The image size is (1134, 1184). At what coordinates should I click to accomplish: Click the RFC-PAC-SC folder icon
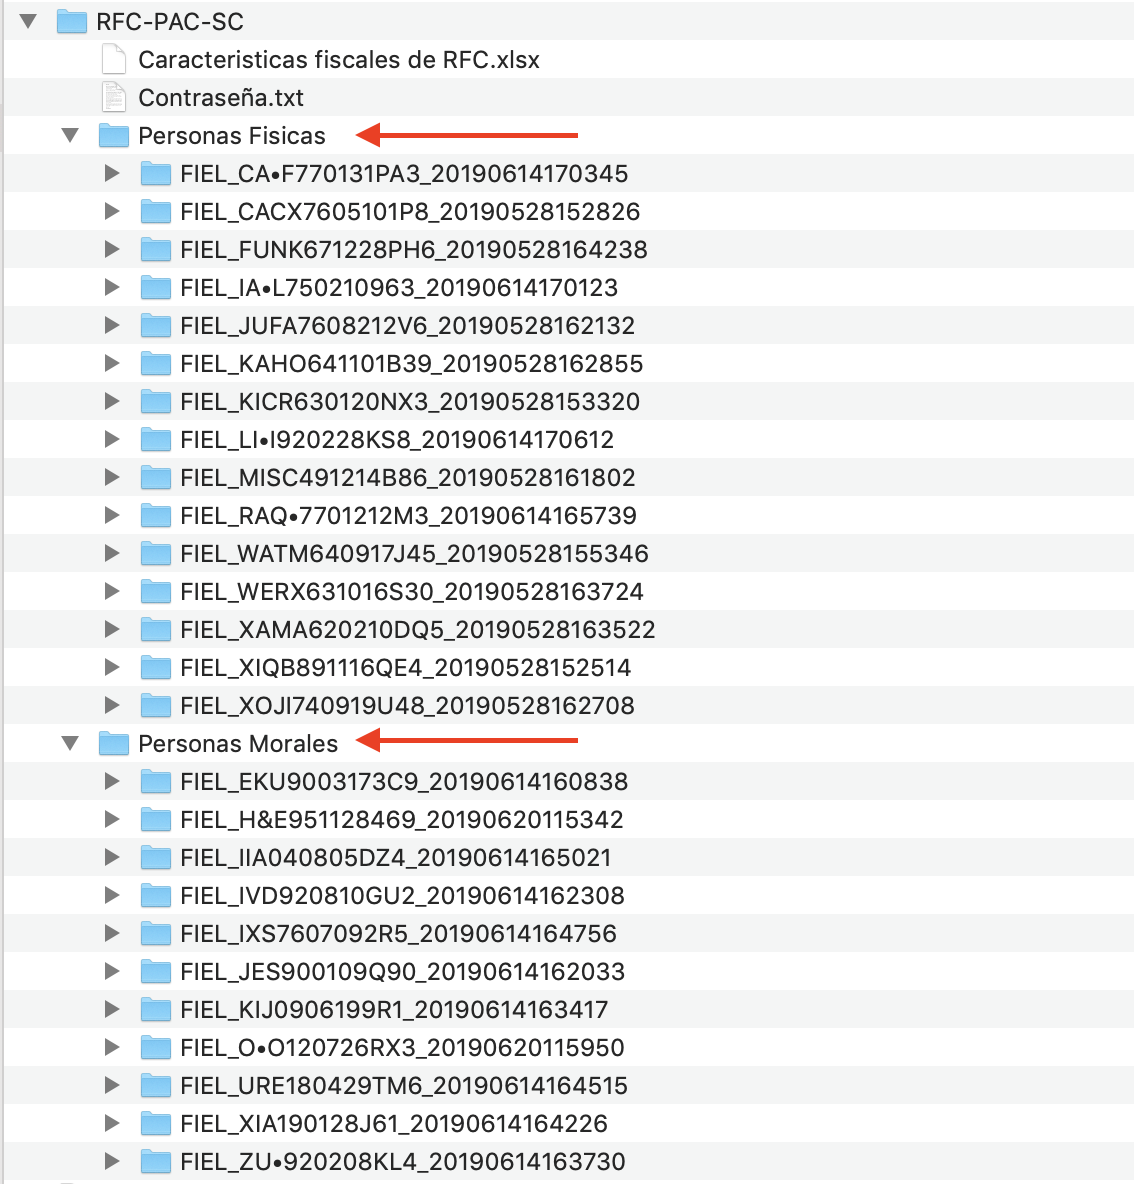coord(72,21)
